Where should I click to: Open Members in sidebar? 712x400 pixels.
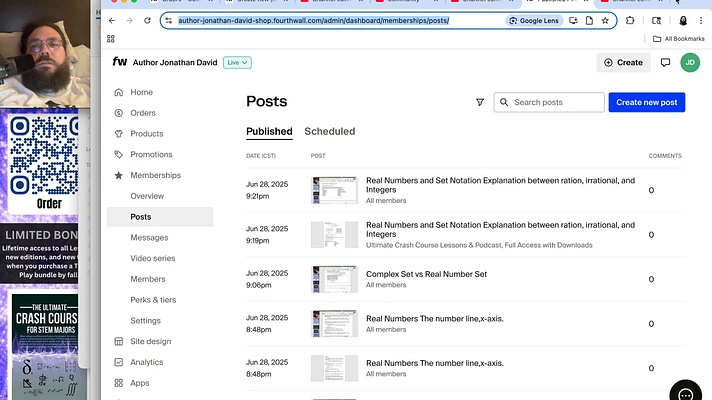pos(148,279)
